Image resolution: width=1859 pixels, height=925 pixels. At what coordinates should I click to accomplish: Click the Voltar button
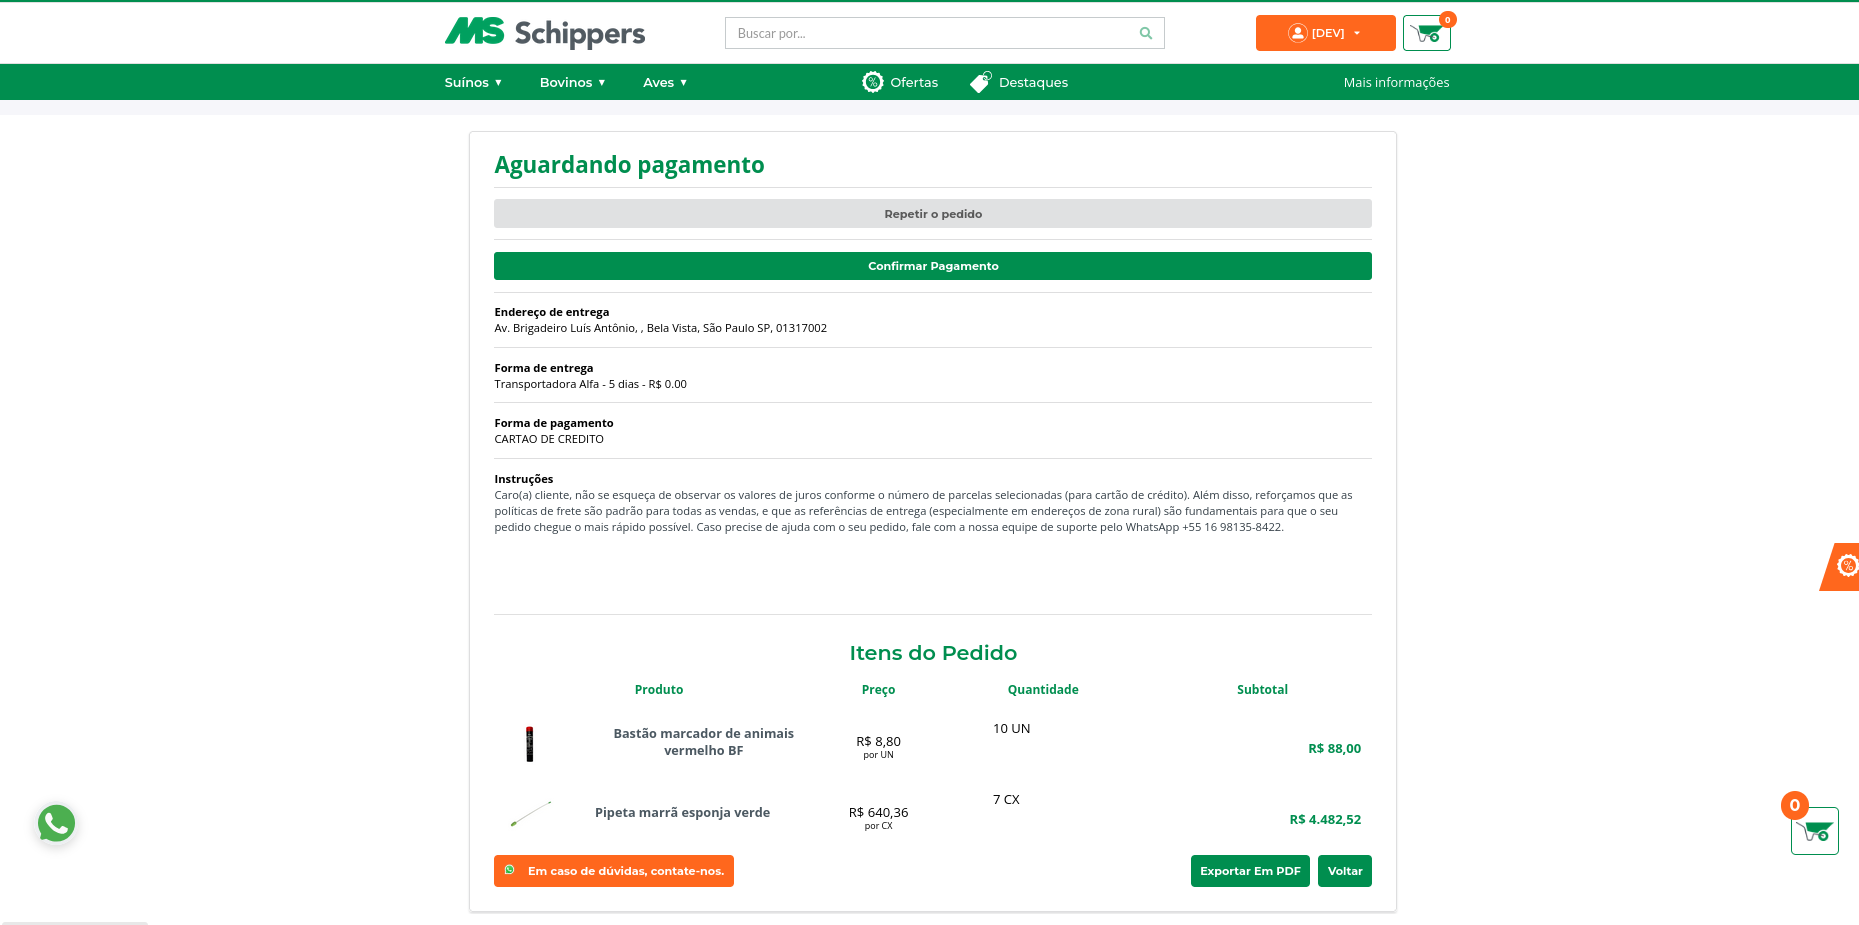(1344, 871)
